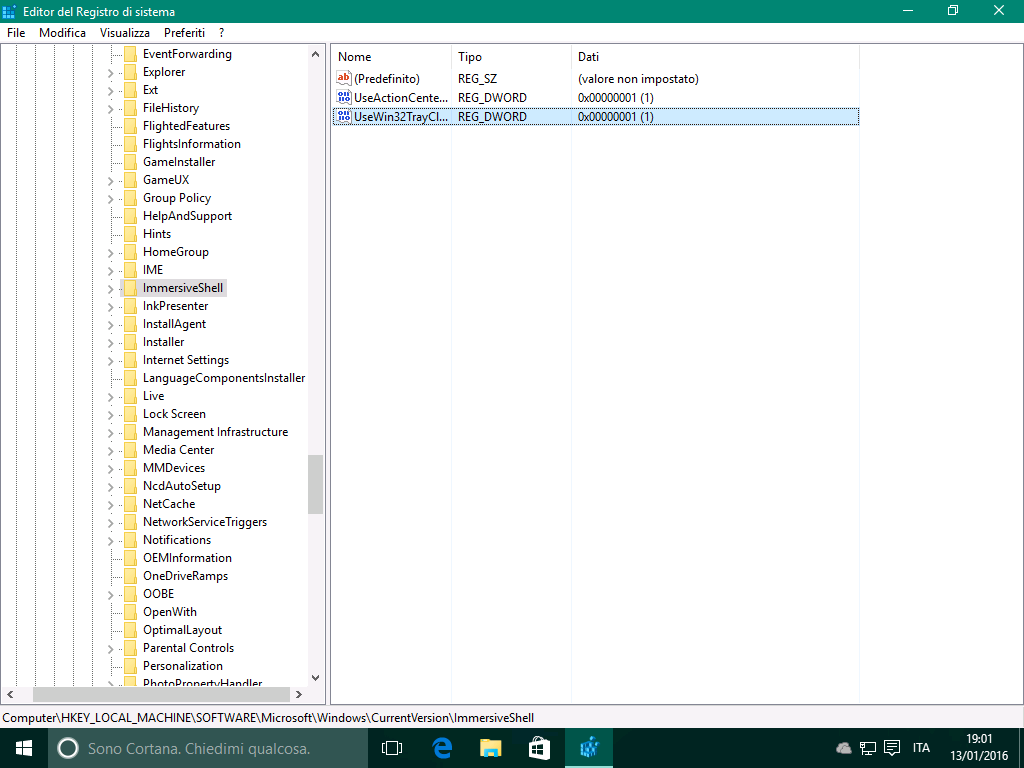Image resolution: width=1024 pixels, height=768 pixels.
Task: Click the tree vertical scrollbar thumb
Action: pos(315,484)
